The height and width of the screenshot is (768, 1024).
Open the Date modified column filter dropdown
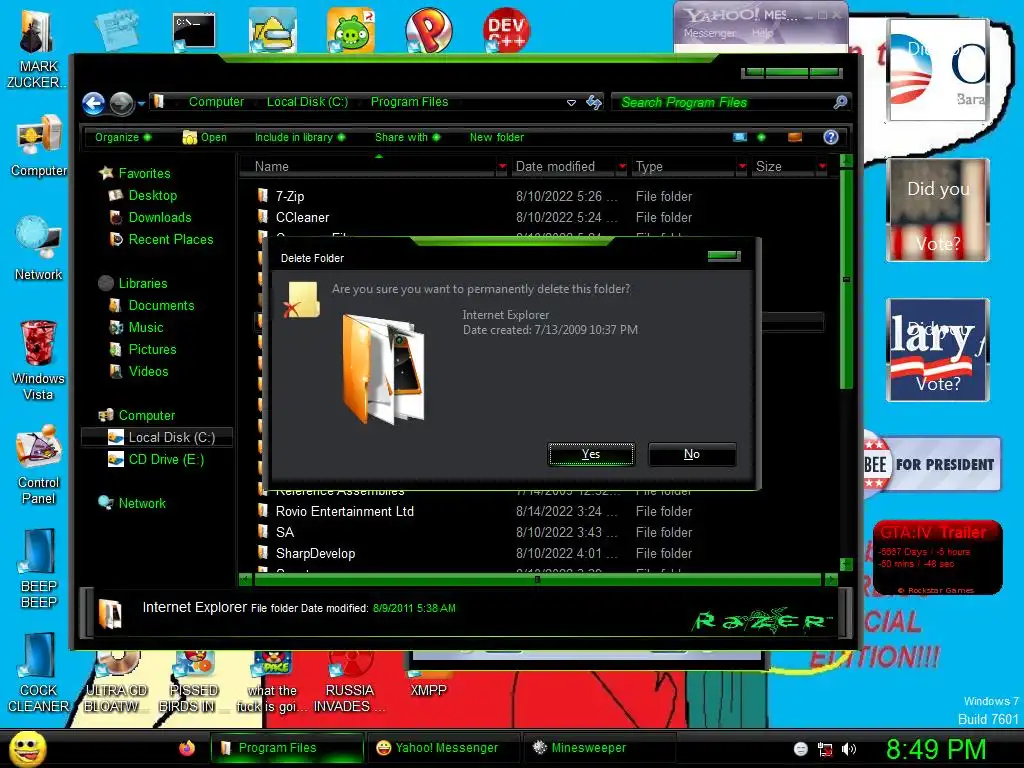tap(622, 167)
